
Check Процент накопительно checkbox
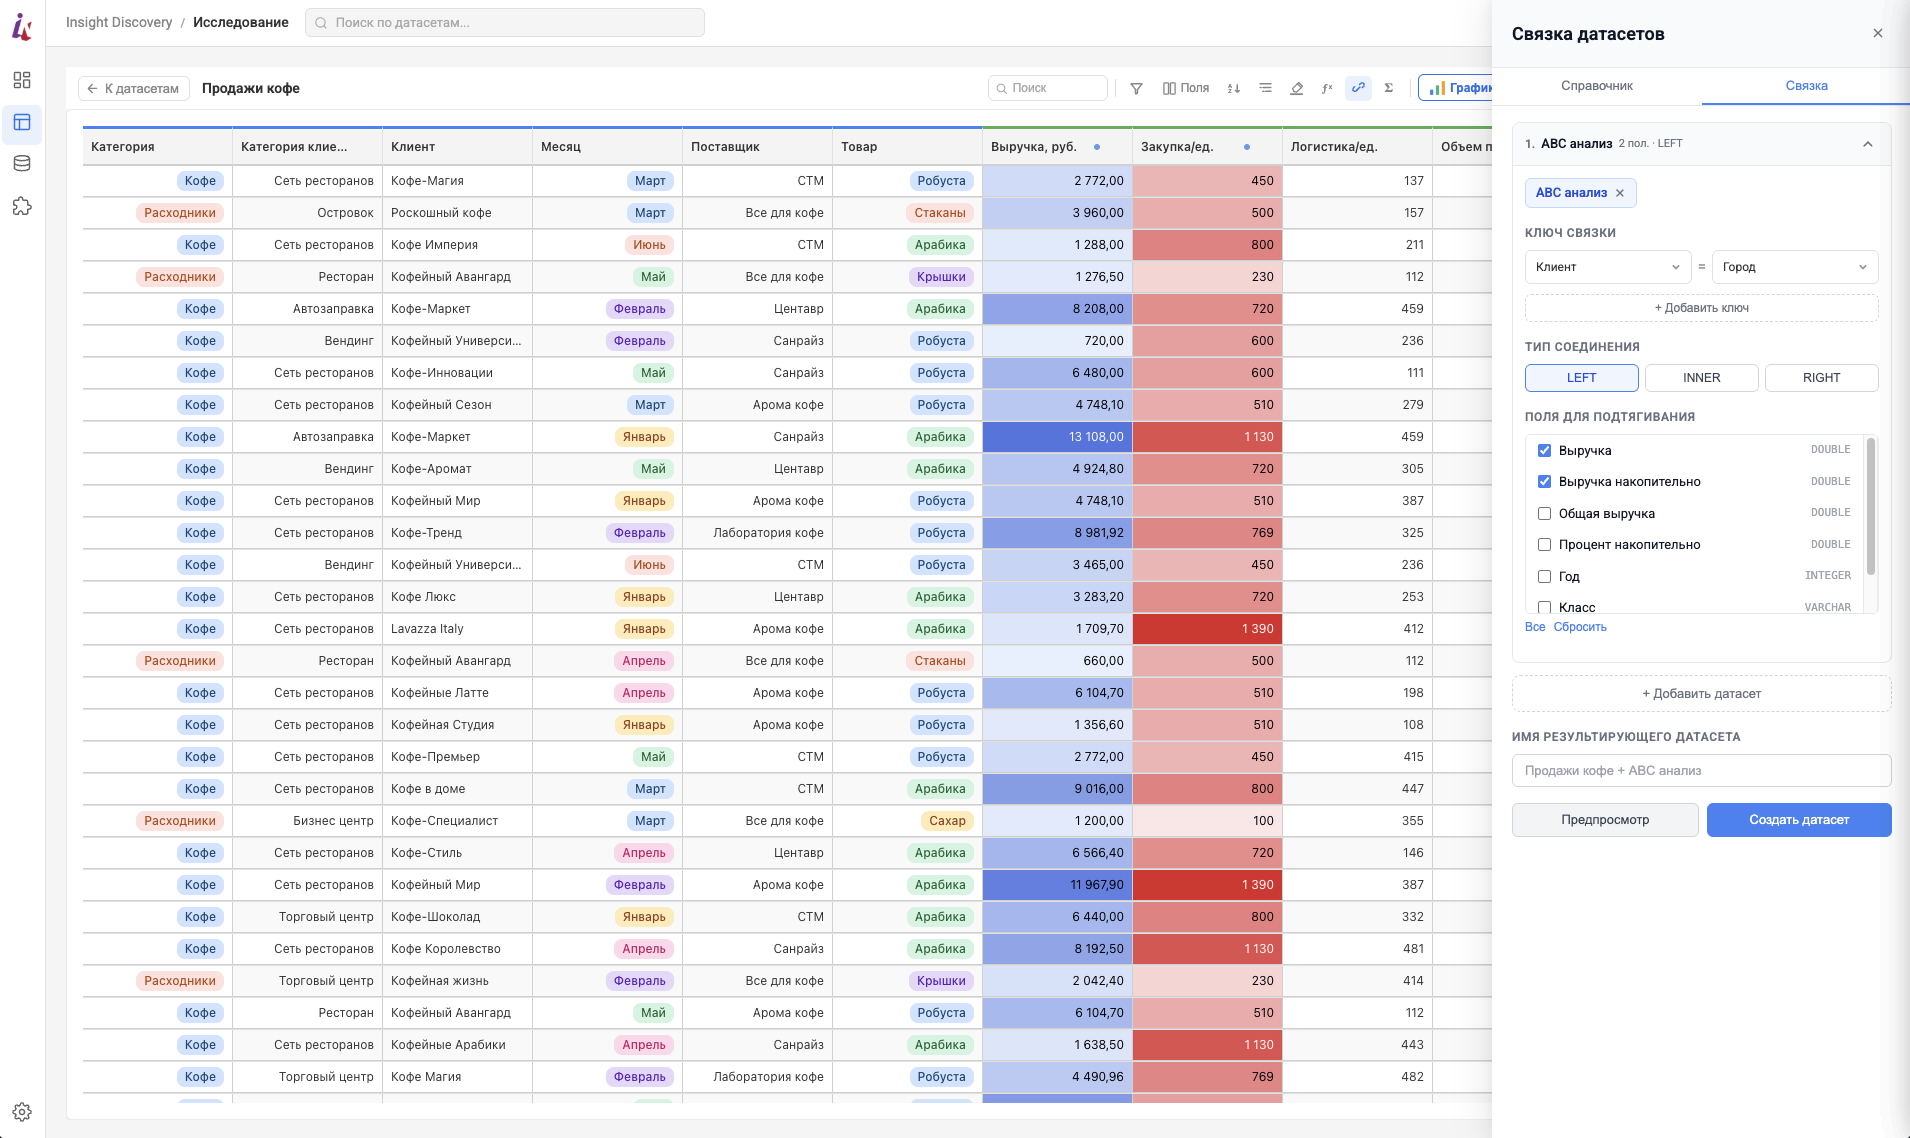click(1544, 545)
